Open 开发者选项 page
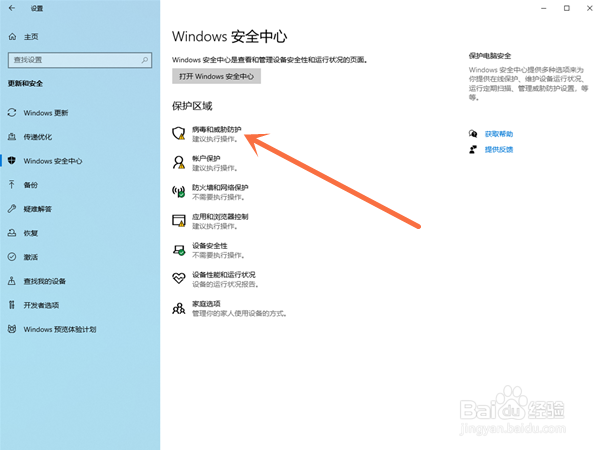 tap(41, 305)
